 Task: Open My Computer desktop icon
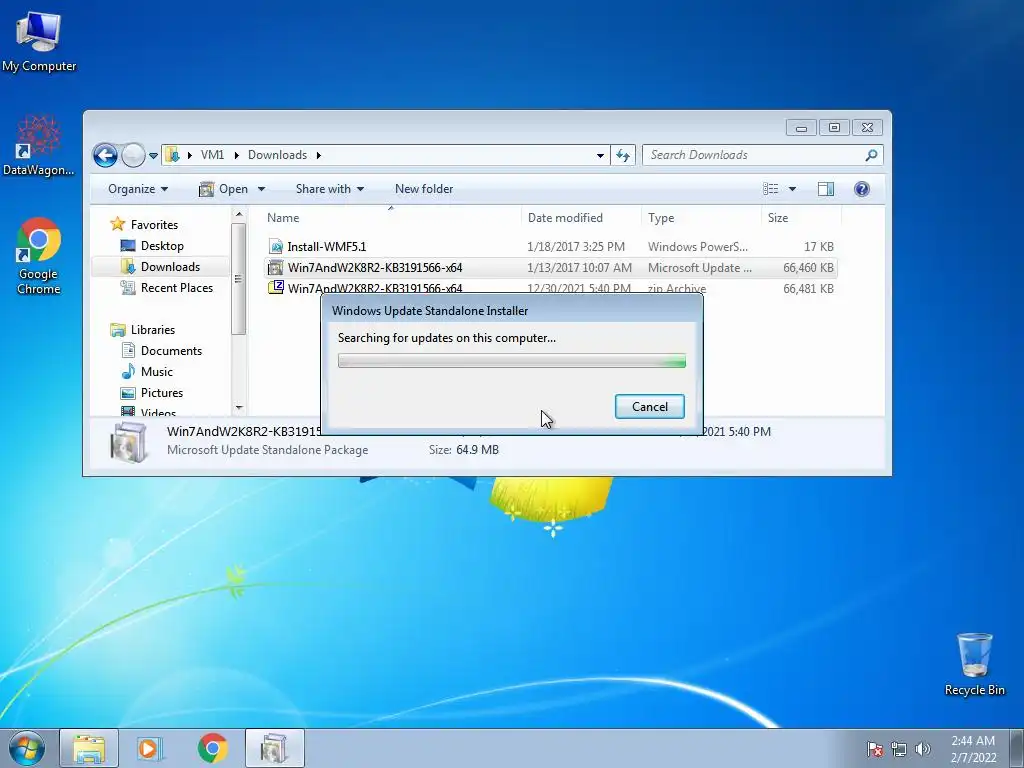tap(39, 41)
